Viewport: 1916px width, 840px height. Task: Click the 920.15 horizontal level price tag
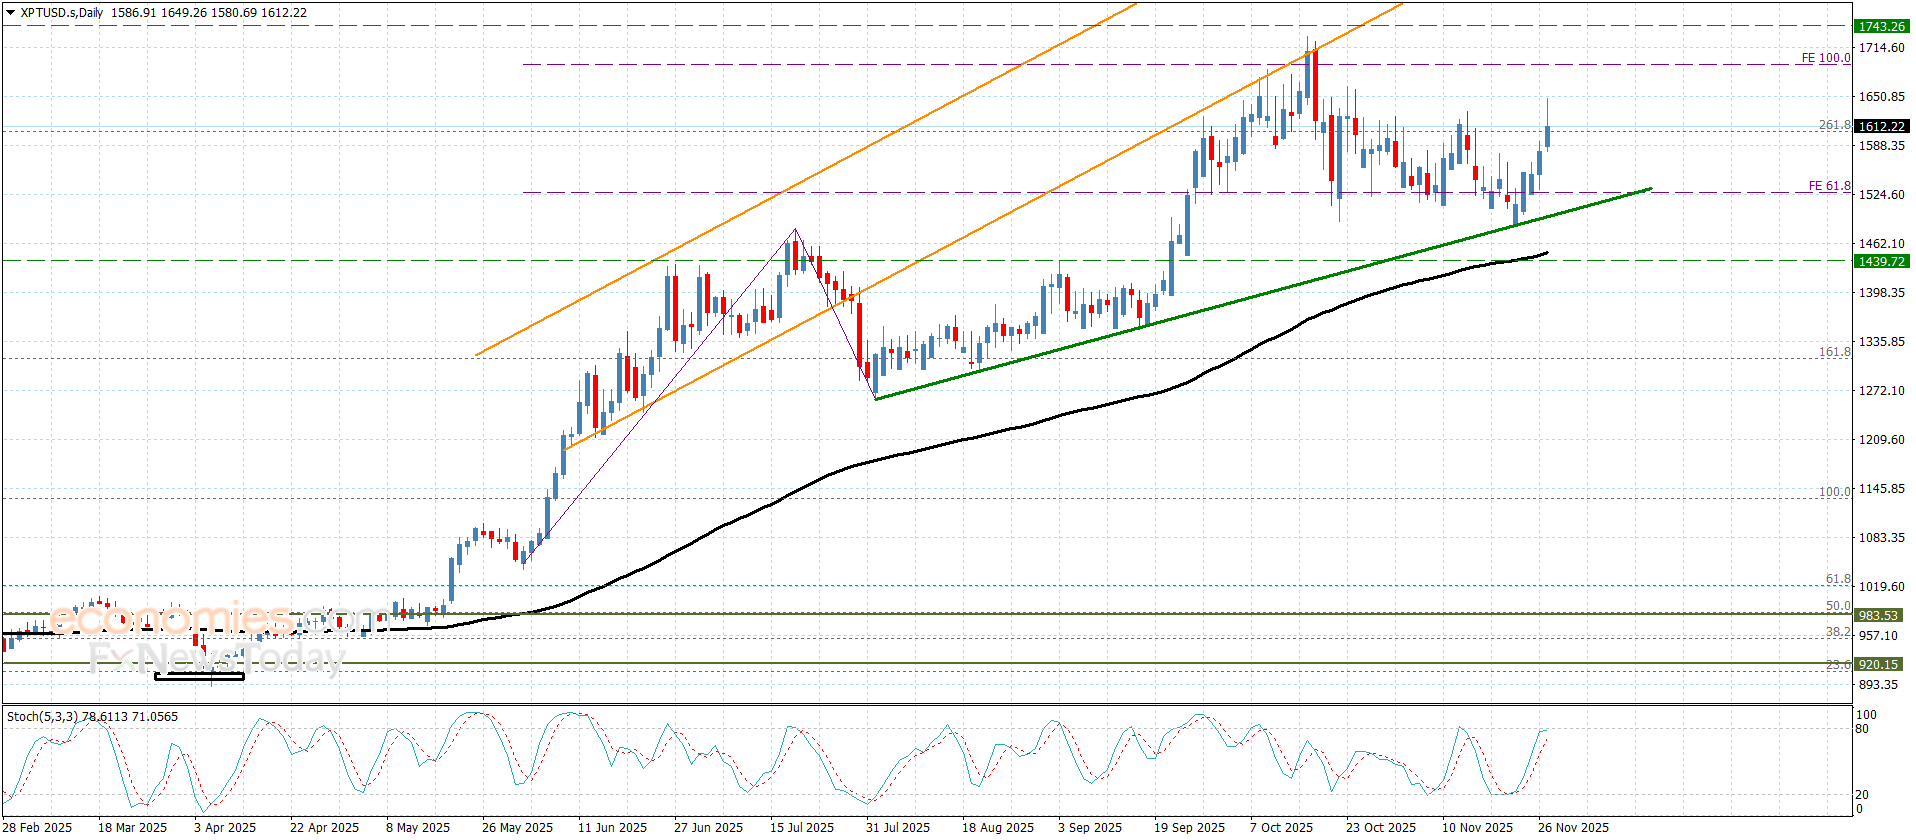1878,665
